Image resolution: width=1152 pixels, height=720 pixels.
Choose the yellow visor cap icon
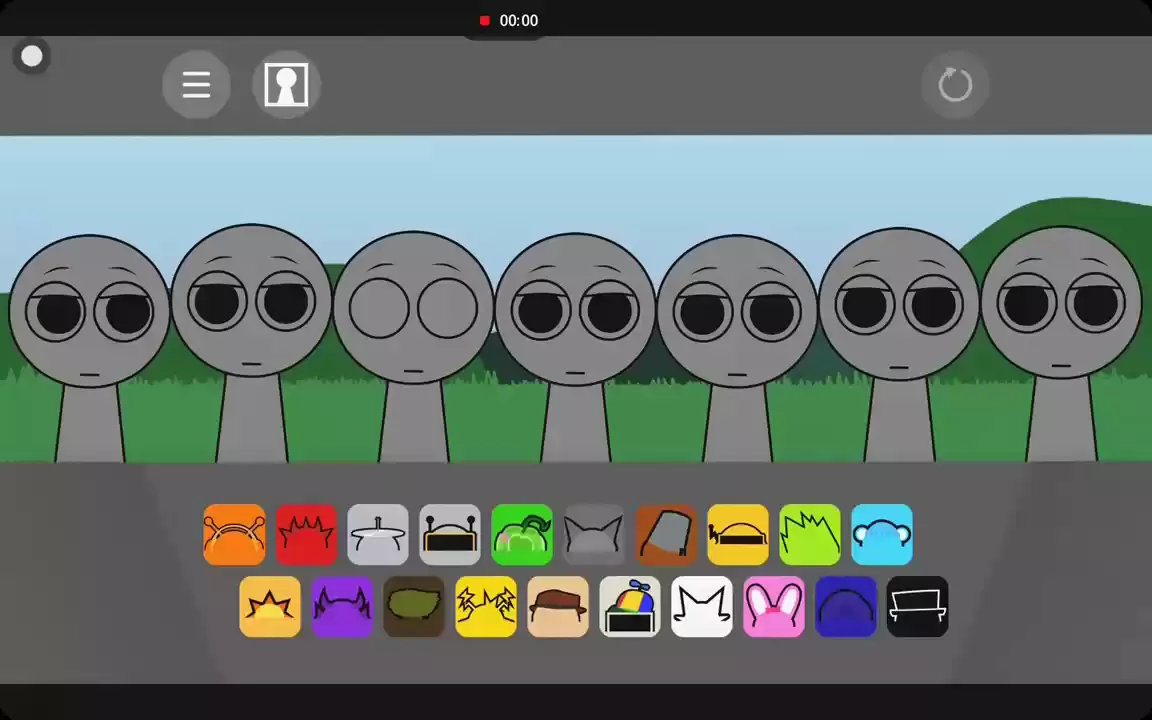(738, 535)
